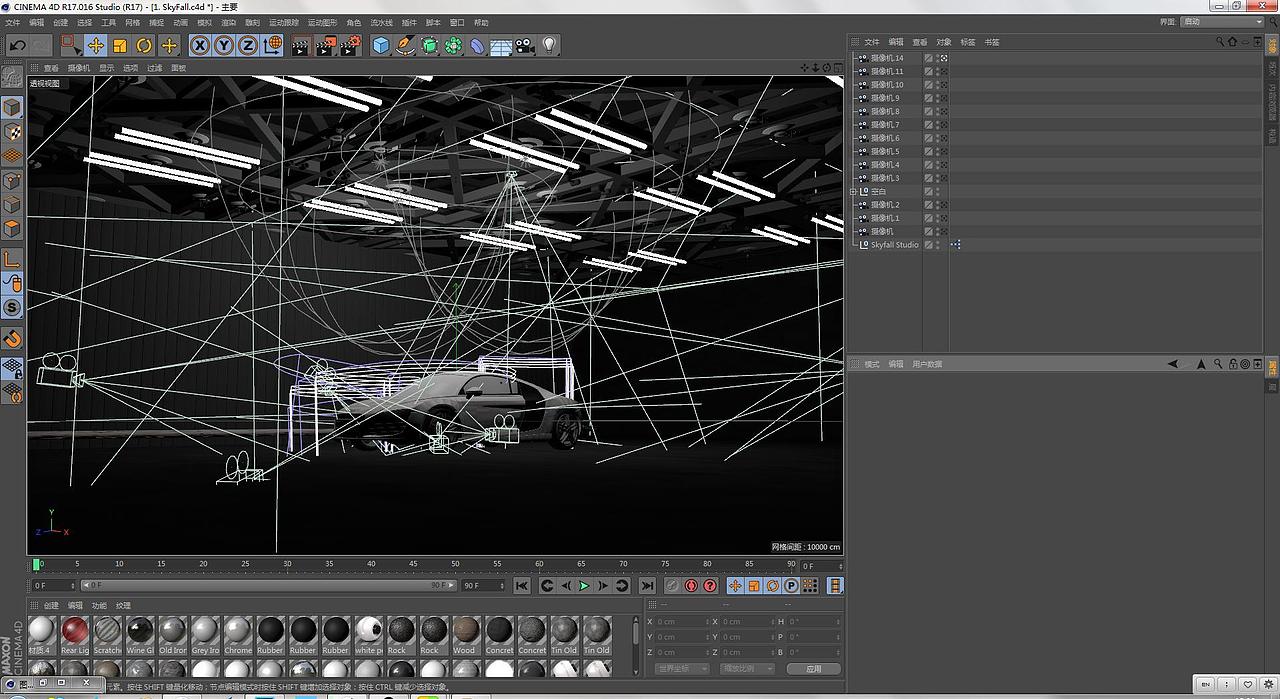Image resolution: width=1280 pixels, height=699 pixels.
Task: Open the 缩放比例 dropdown
Action: click(747, 668)
